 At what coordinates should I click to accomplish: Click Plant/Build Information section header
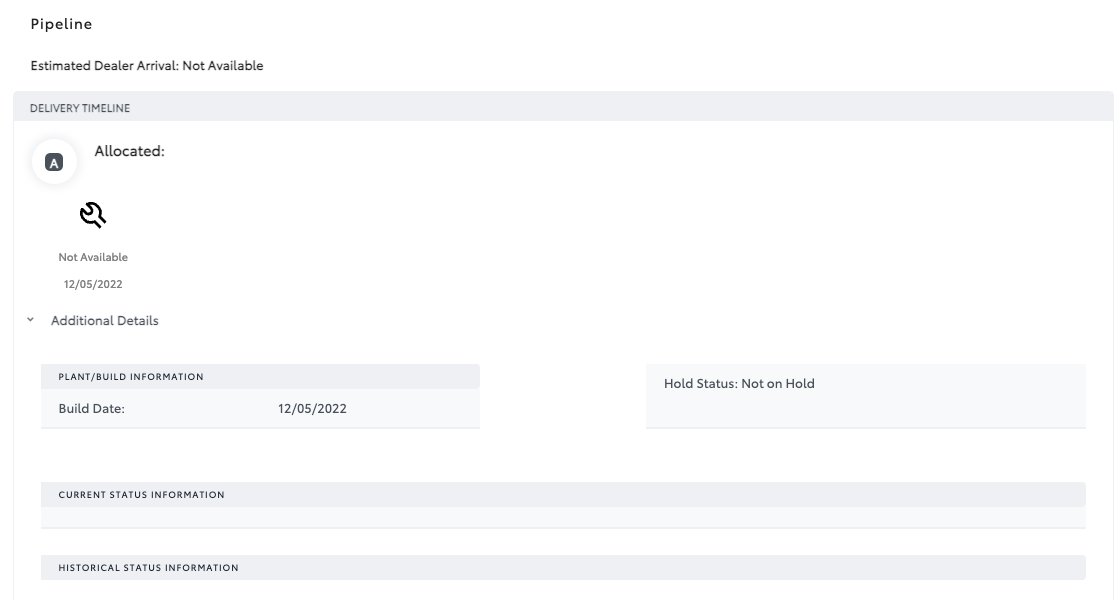(x=131, y=377)
